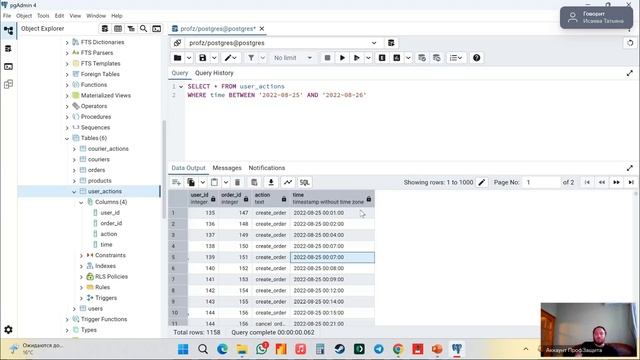Open the No limit rows dropdown
640x360 pixels.
pos(293,58)
